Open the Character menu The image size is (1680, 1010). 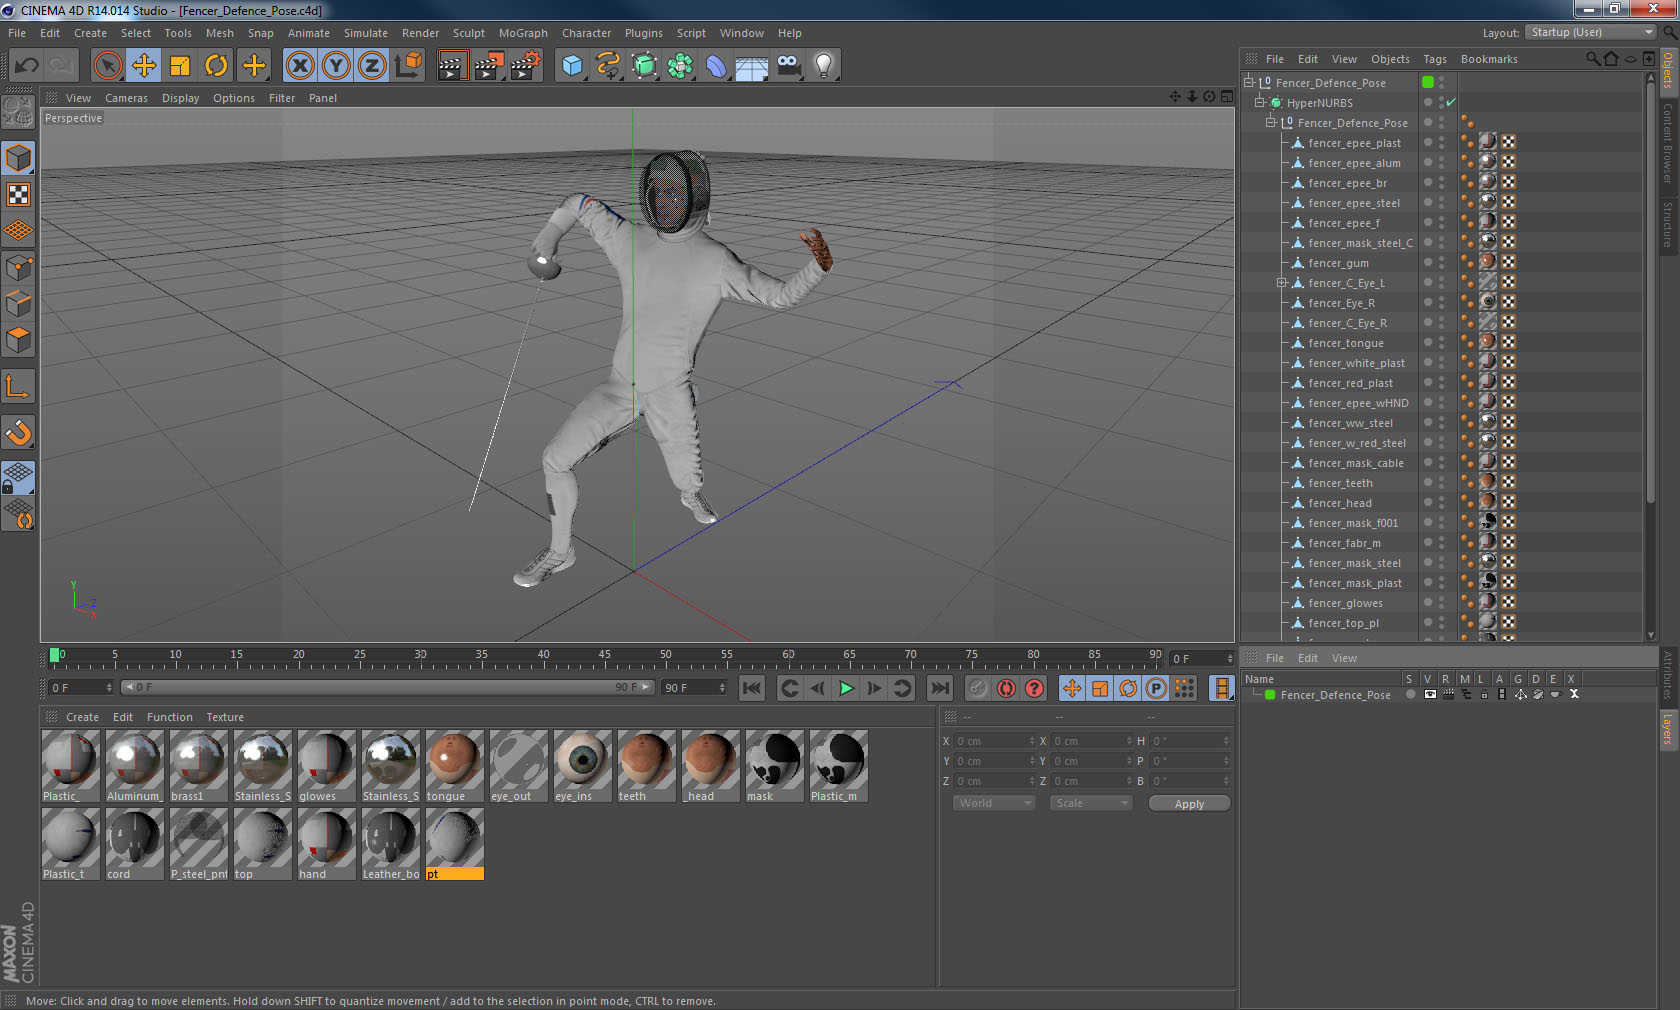click(586, 33)
